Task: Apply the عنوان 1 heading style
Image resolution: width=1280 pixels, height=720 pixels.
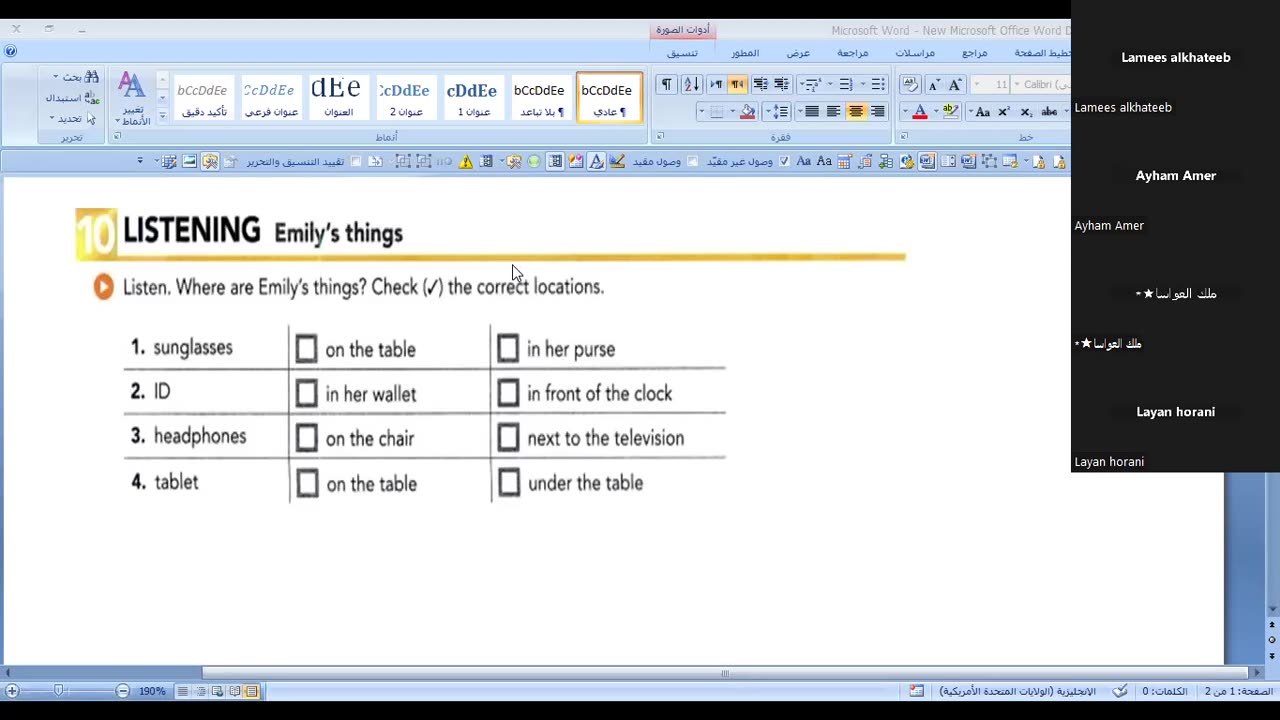Action: click(472, 98)
